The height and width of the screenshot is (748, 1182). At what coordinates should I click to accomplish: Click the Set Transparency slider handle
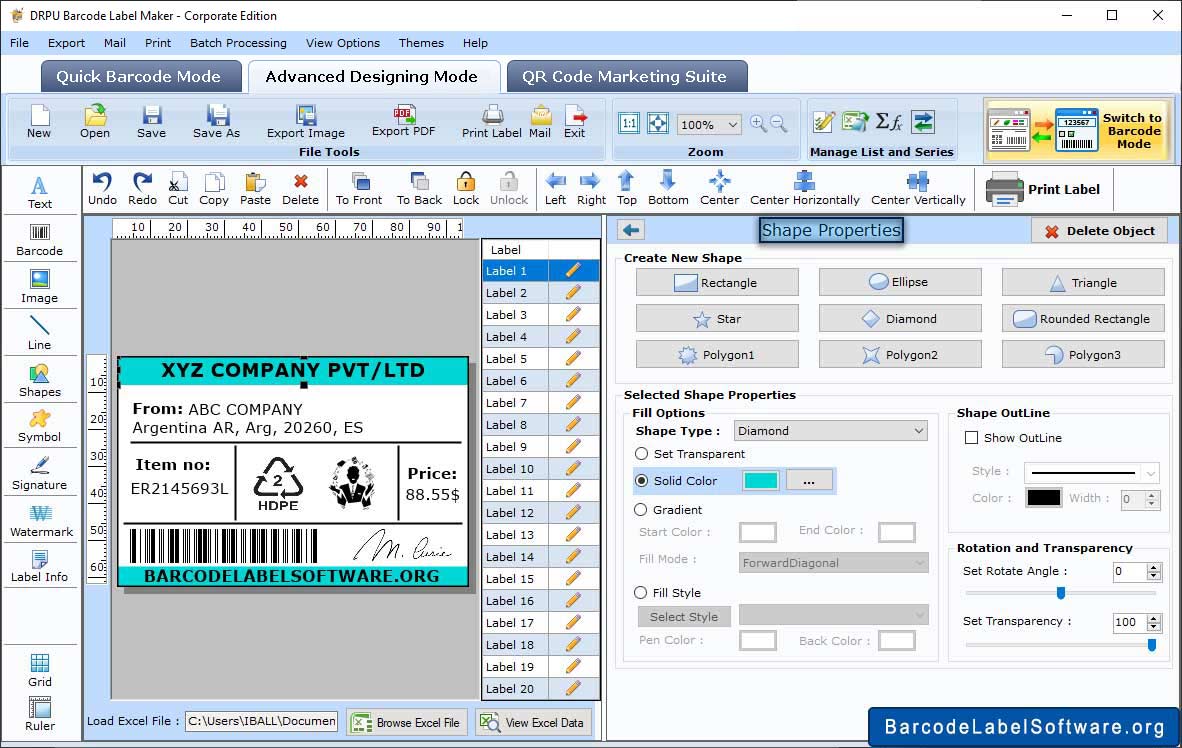1152,645
